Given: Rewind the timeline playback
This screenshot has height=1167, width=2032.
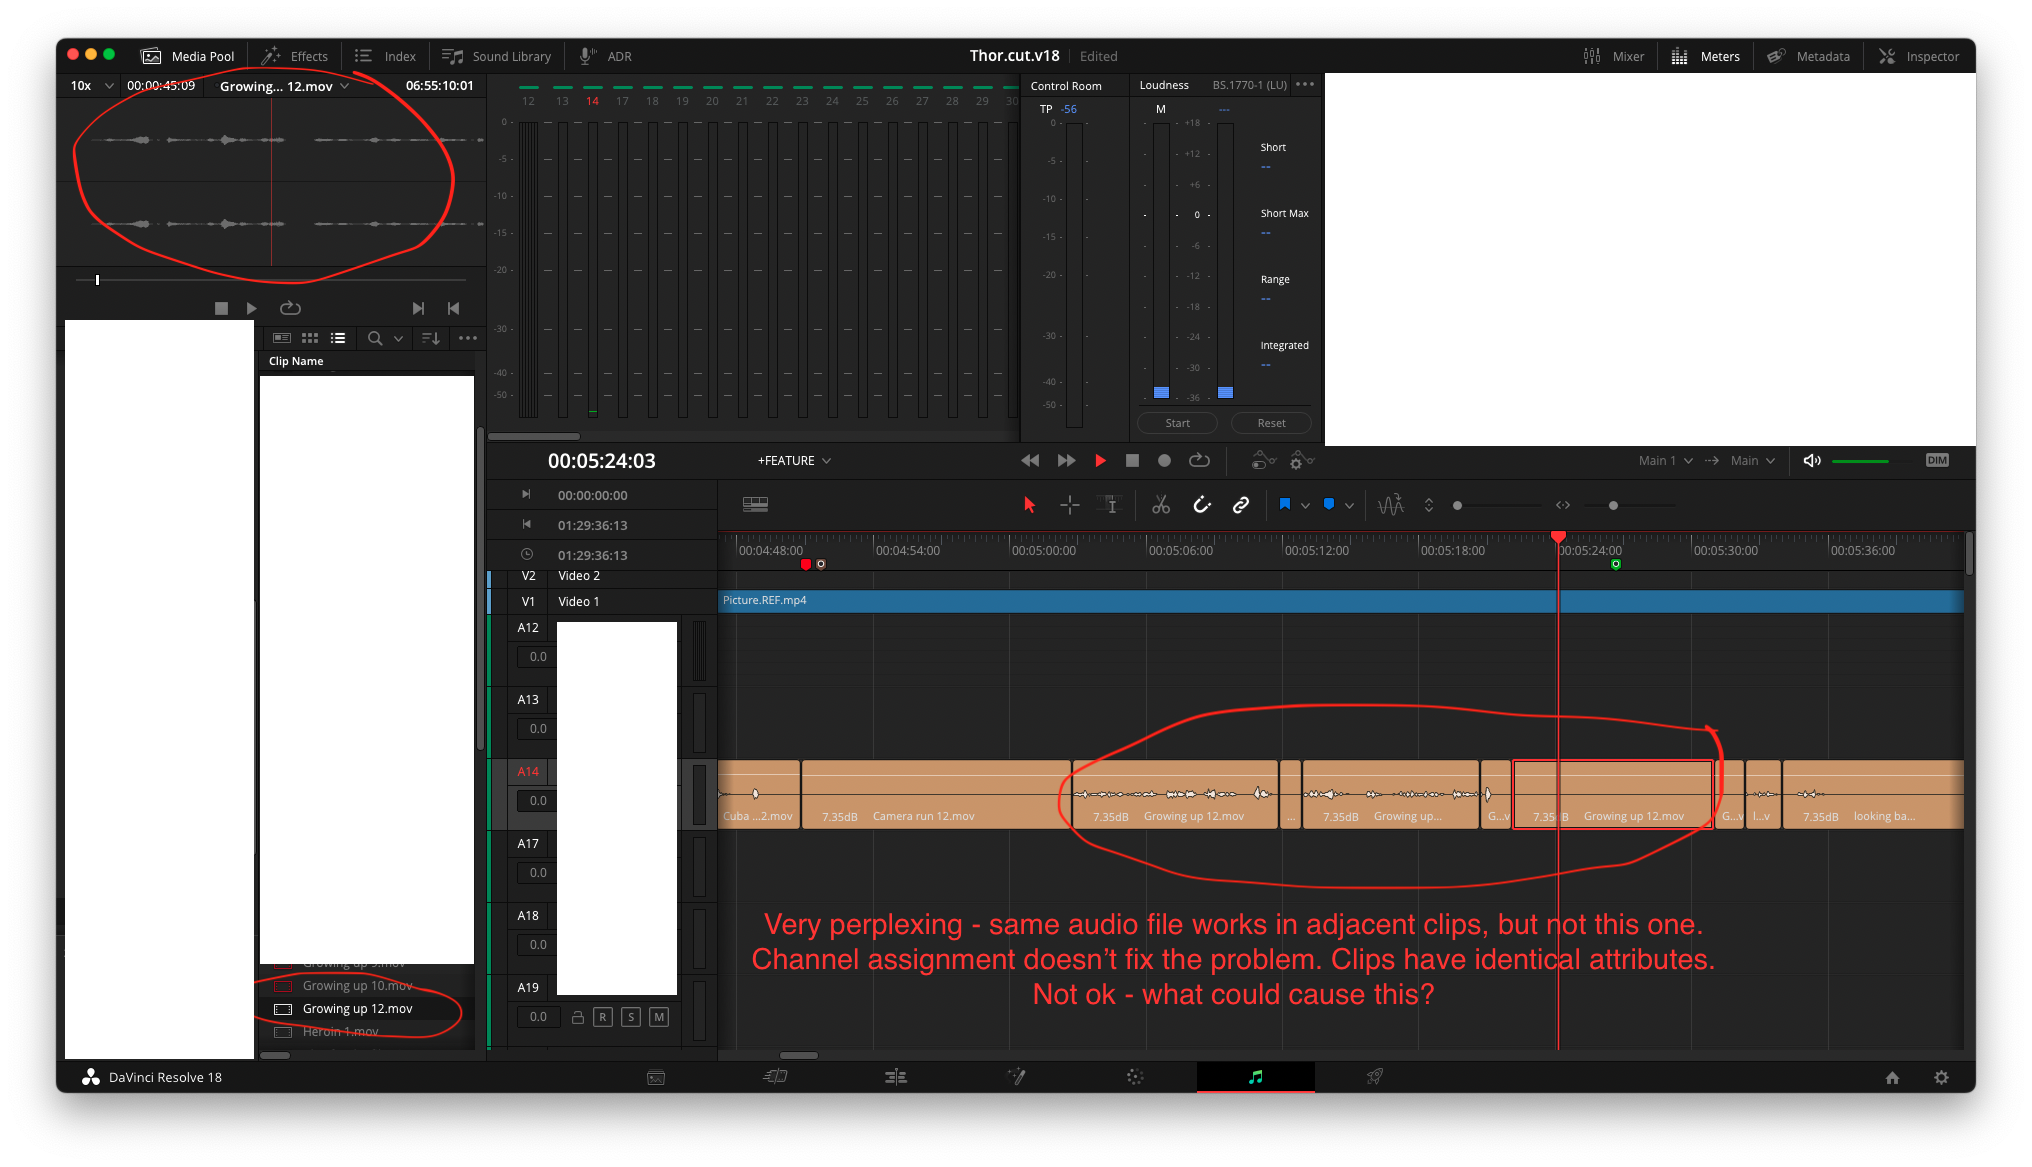Looking at the screenshot, I should pyautogui.click(x=1029, y=460).
